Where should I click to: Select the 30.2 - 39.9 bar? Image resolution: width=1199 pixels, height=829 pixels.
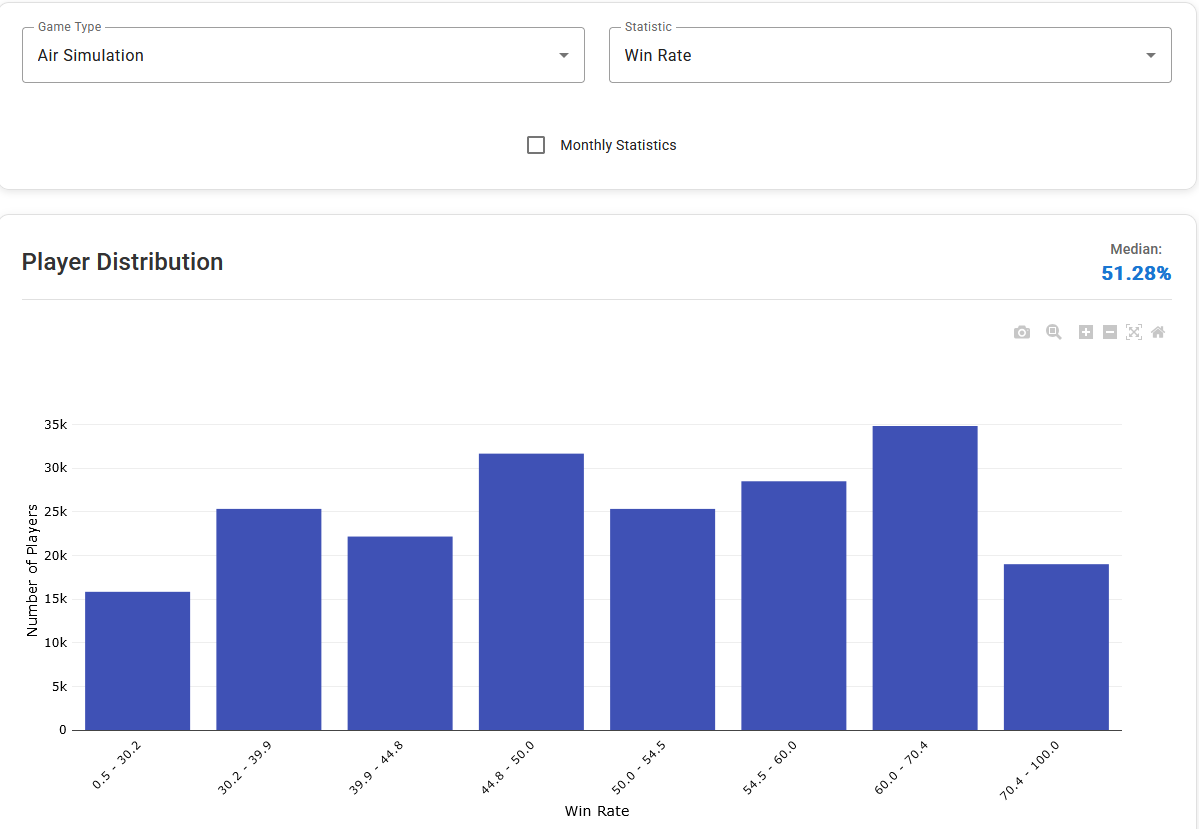coord(268,620)
